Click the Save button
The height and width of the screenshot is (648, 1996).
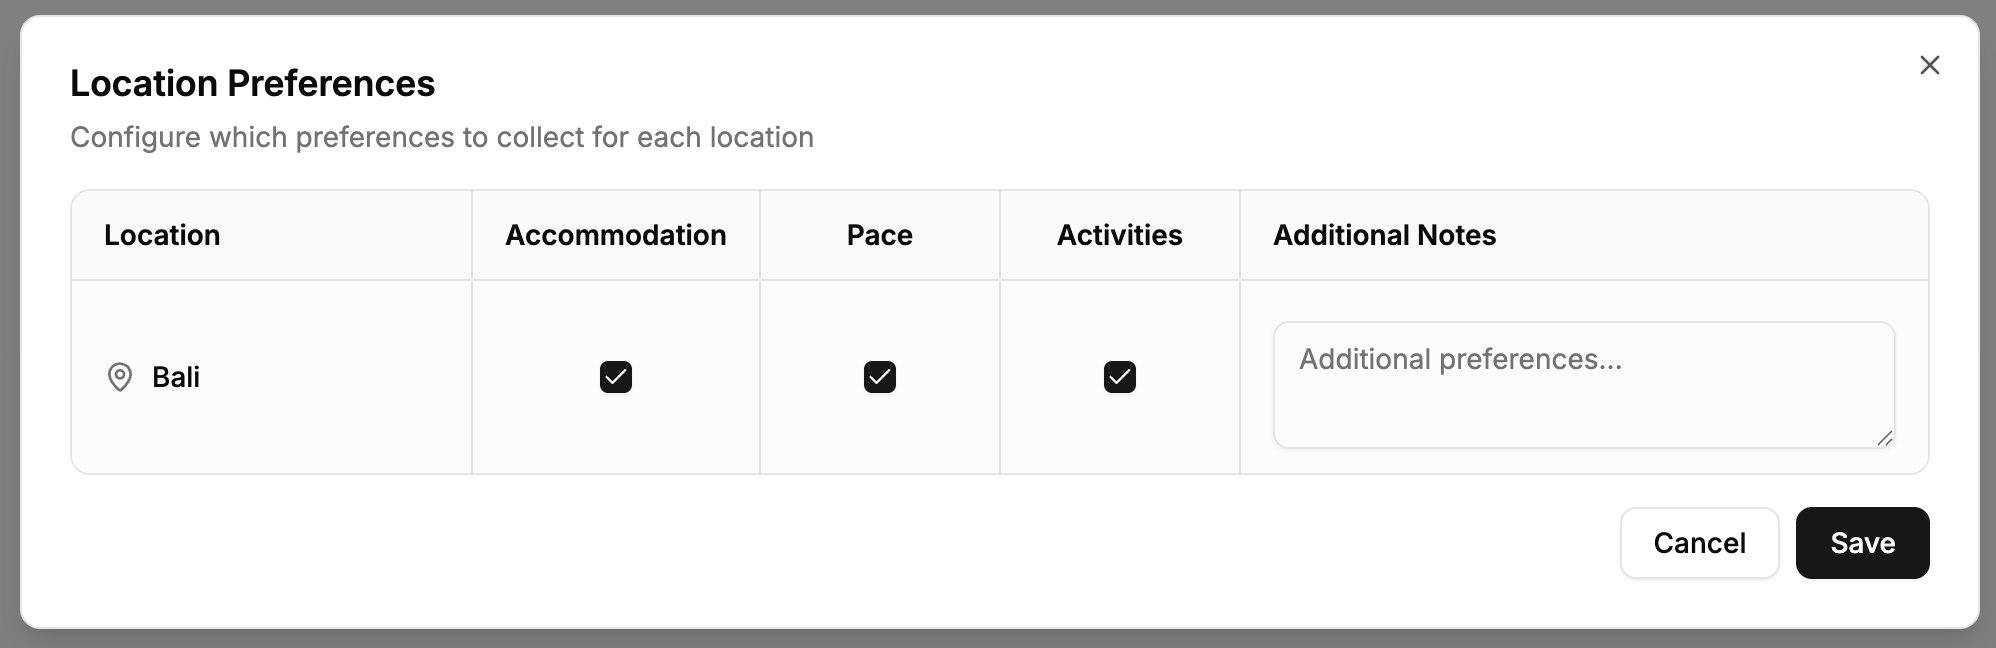tap(1862, 542)
